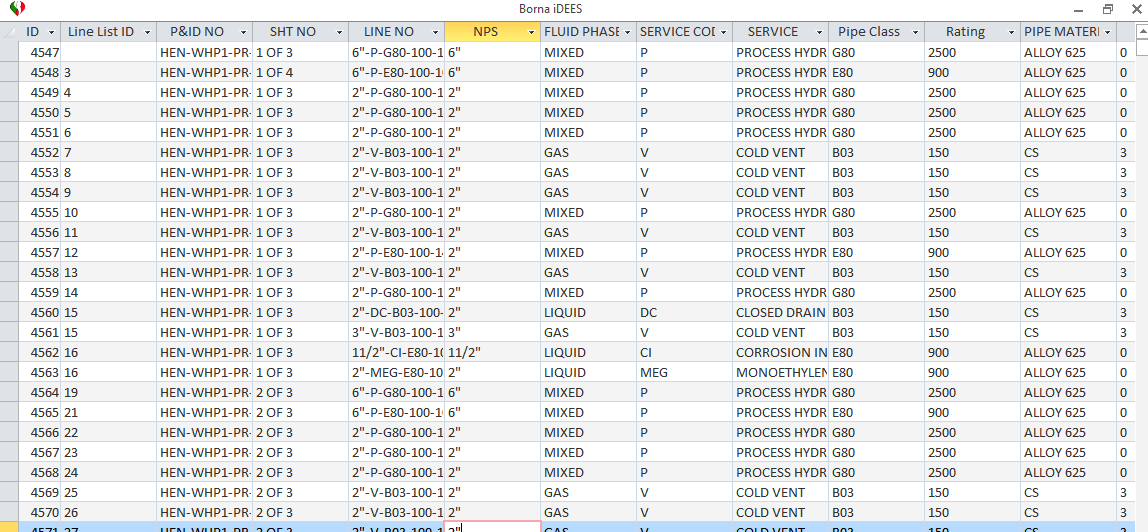Click the LINE NO cell 2"-MEG-E80-10
Screen dimensions: 1148x532
(396, 372)
